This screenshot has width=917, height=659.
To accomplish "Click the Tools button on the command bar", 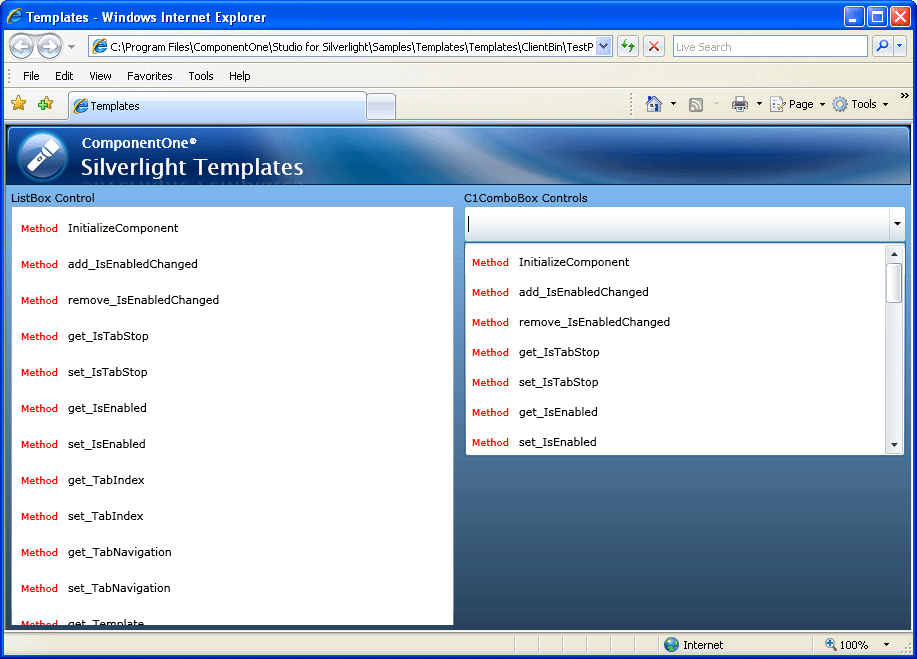I will (862, 103).
